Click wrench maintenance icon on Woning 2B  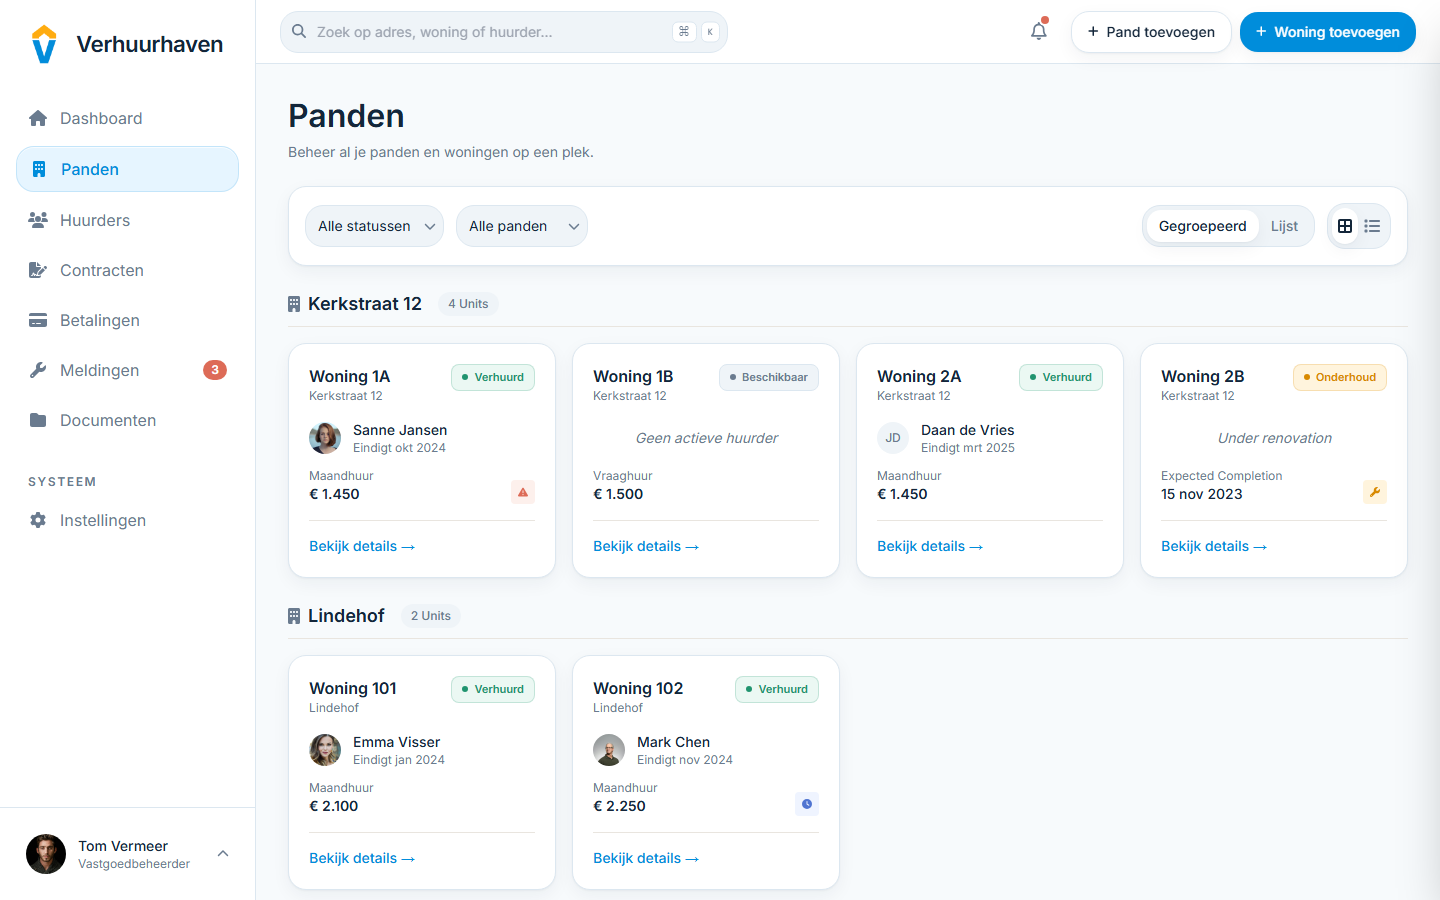click(x=1374, y=492)
